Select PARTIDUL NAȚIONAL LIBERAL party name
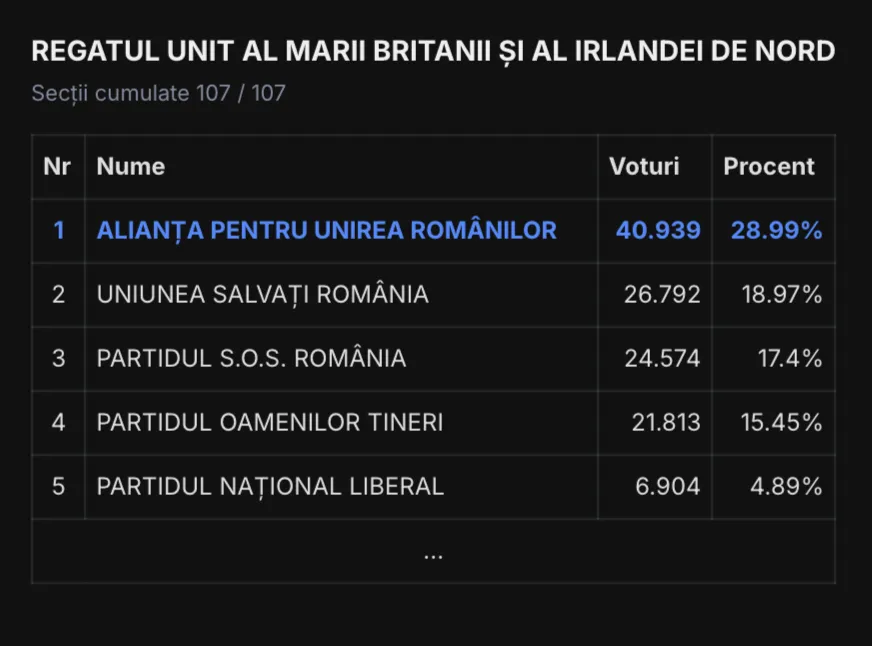Viewport: 872px width, 646px height. 270,486
